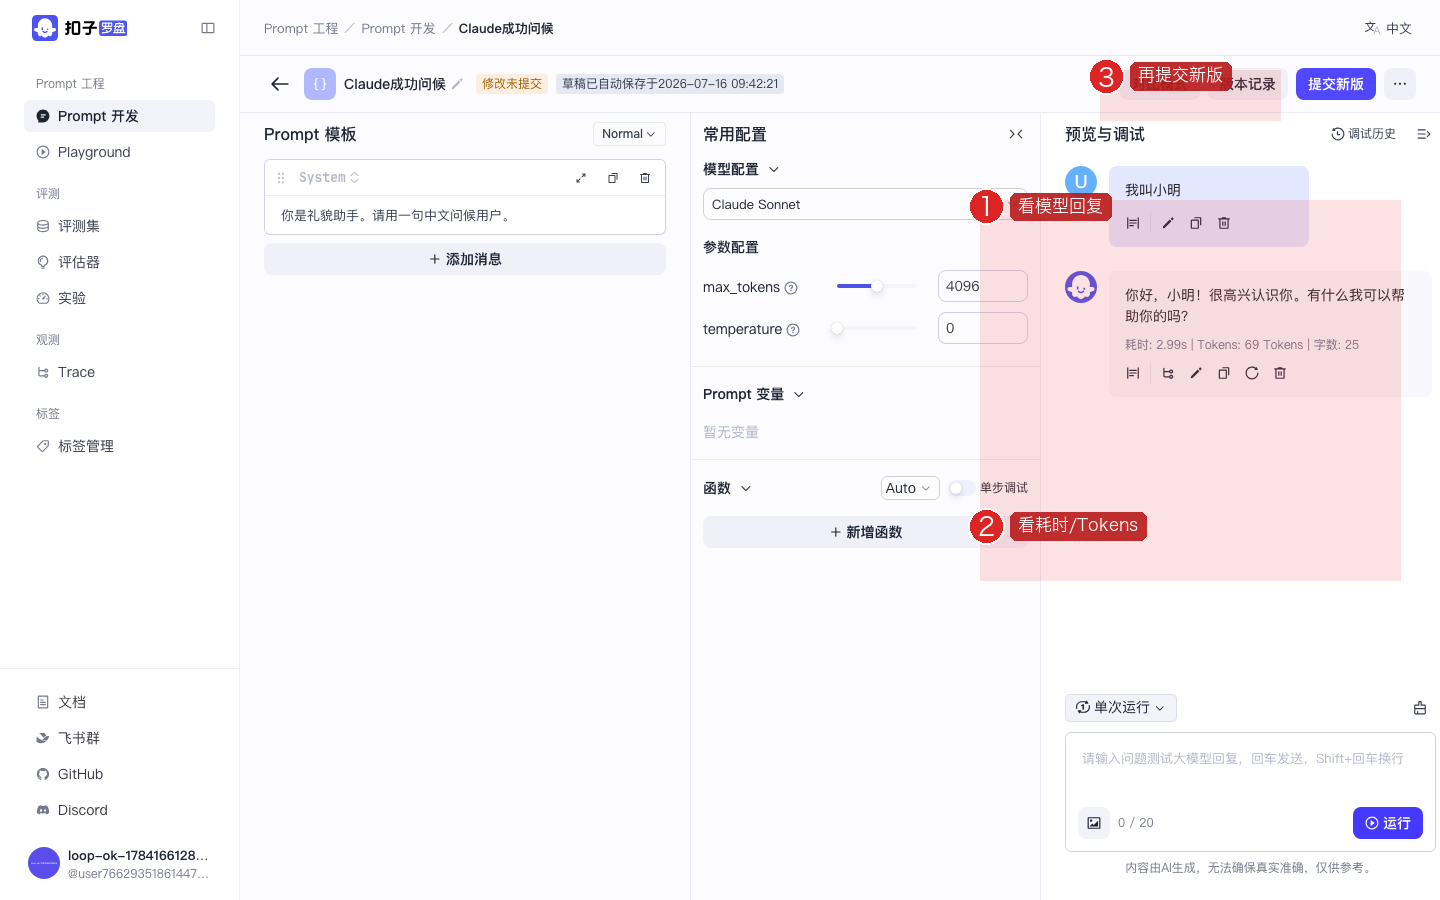
Task: Collapse the preview panel with the side icon
Action: click(1424, 134)
